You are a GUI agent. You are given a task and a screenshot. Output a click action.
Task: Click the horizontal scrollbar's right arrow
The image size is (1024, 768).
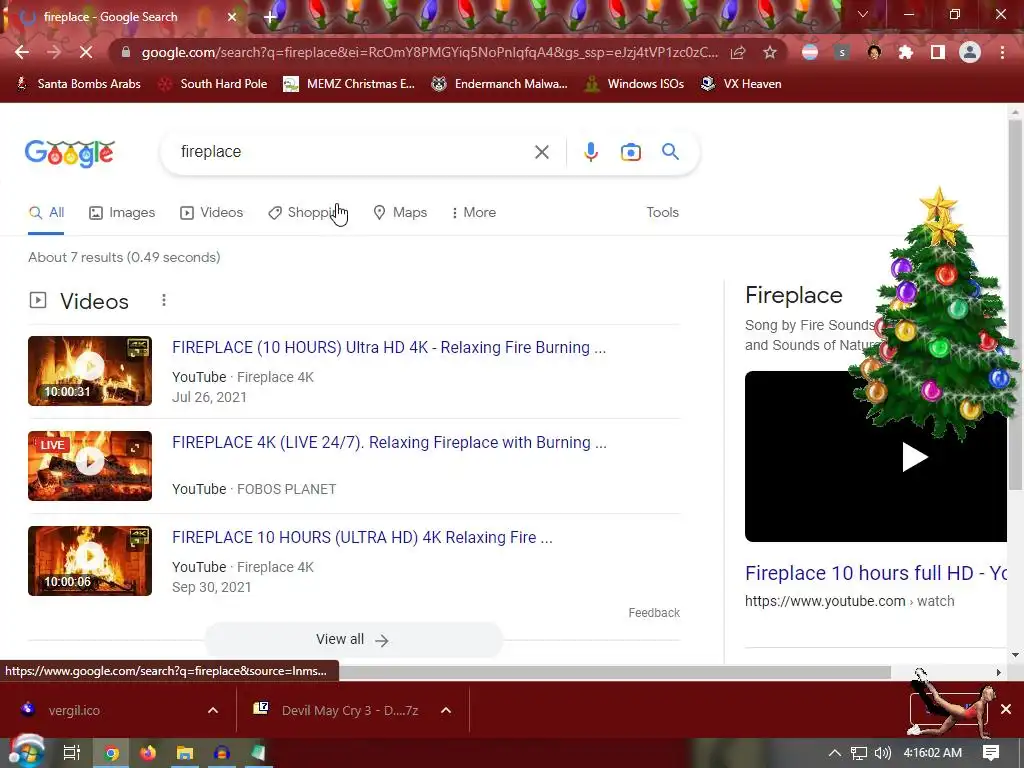click(999, 672)
